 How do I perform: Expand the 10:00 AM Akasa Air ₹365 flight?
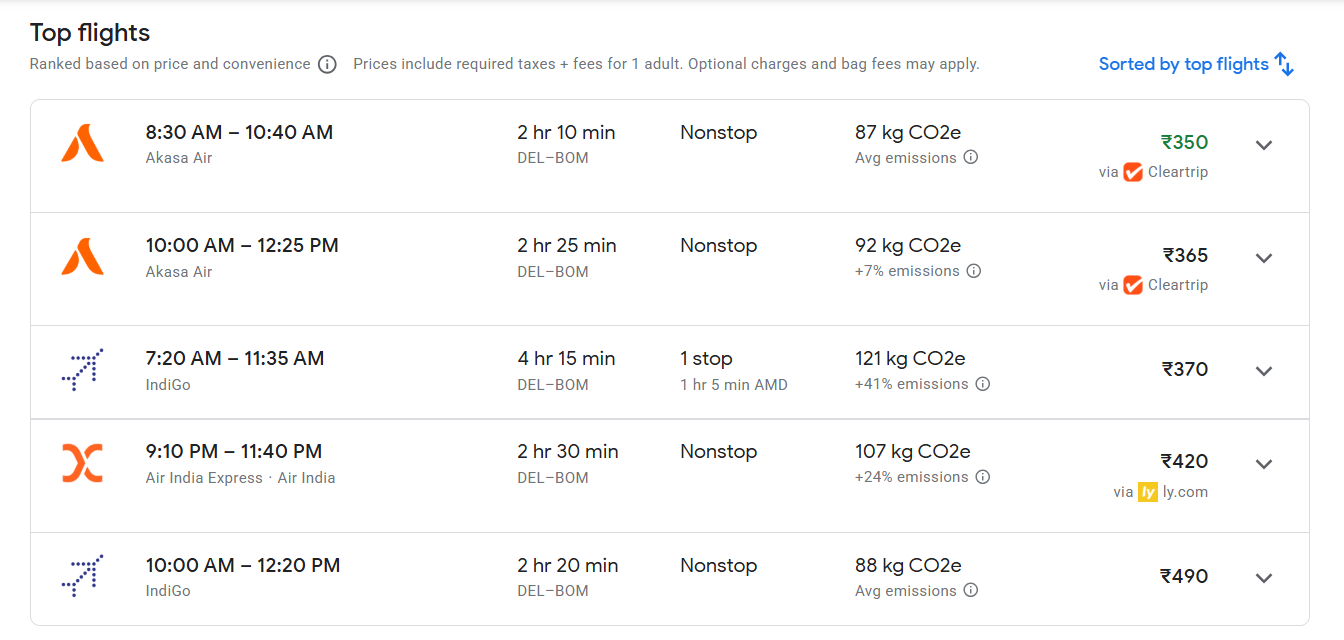[x=1264, y=258]
